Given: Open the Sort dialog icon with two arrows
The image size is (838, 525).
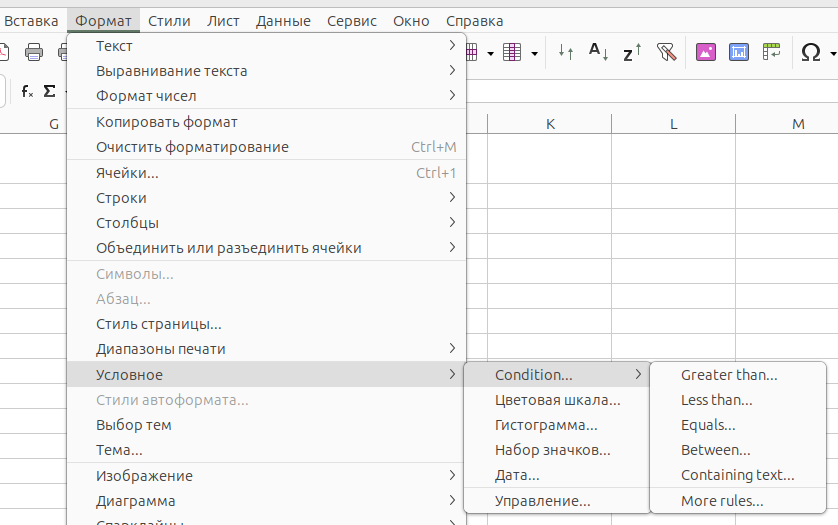Looking at the screenshot, I should (x=566, y=52).
